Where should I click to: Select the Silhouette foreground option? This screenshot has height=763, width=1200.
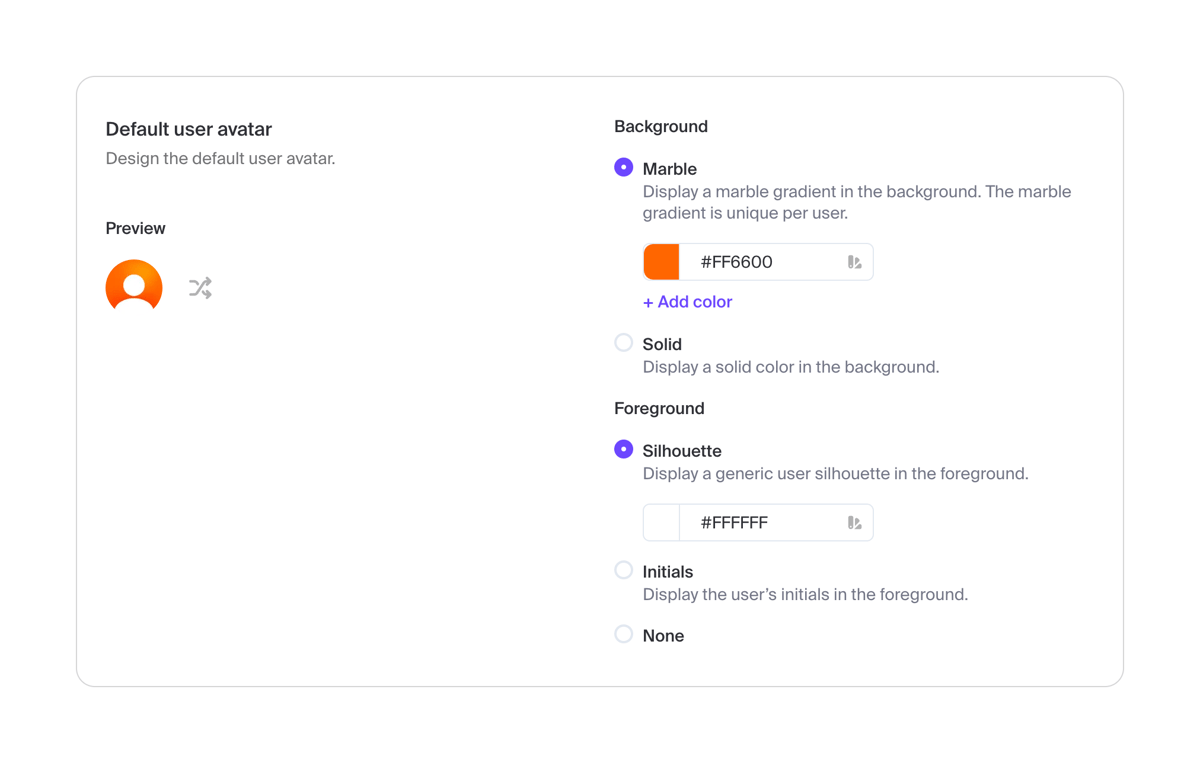(x=623, y=449)
